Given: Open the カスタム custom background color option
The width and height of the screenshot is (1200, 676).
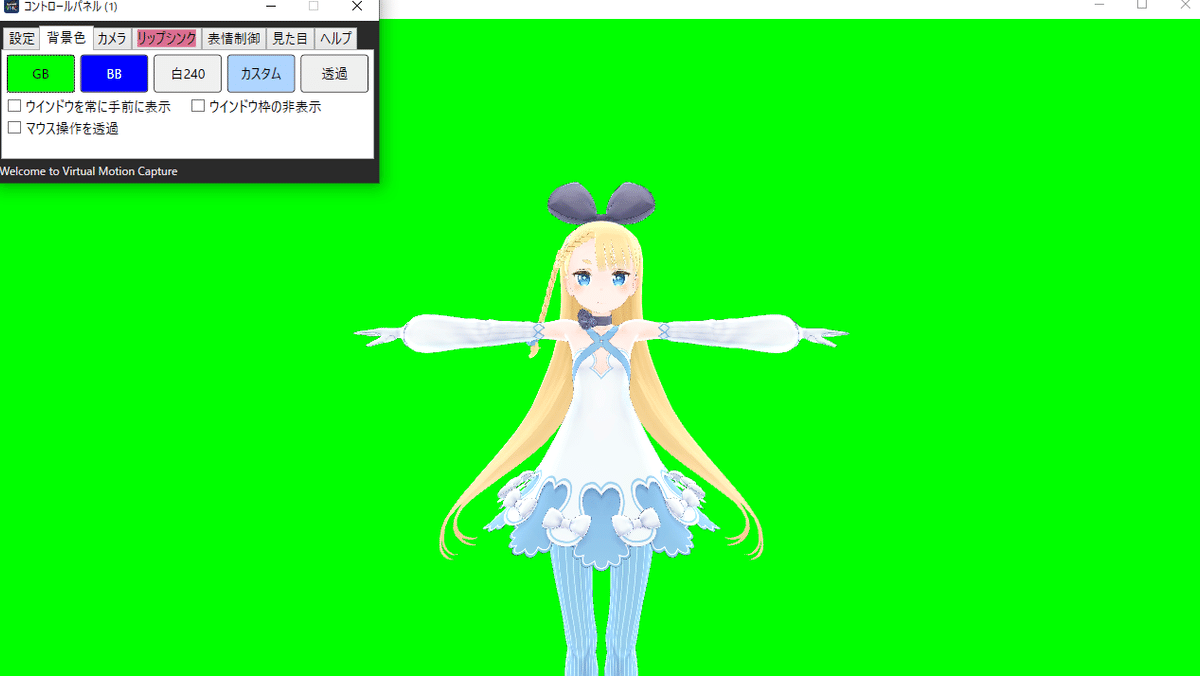Looking at the screenshot, I should point(261,73).
